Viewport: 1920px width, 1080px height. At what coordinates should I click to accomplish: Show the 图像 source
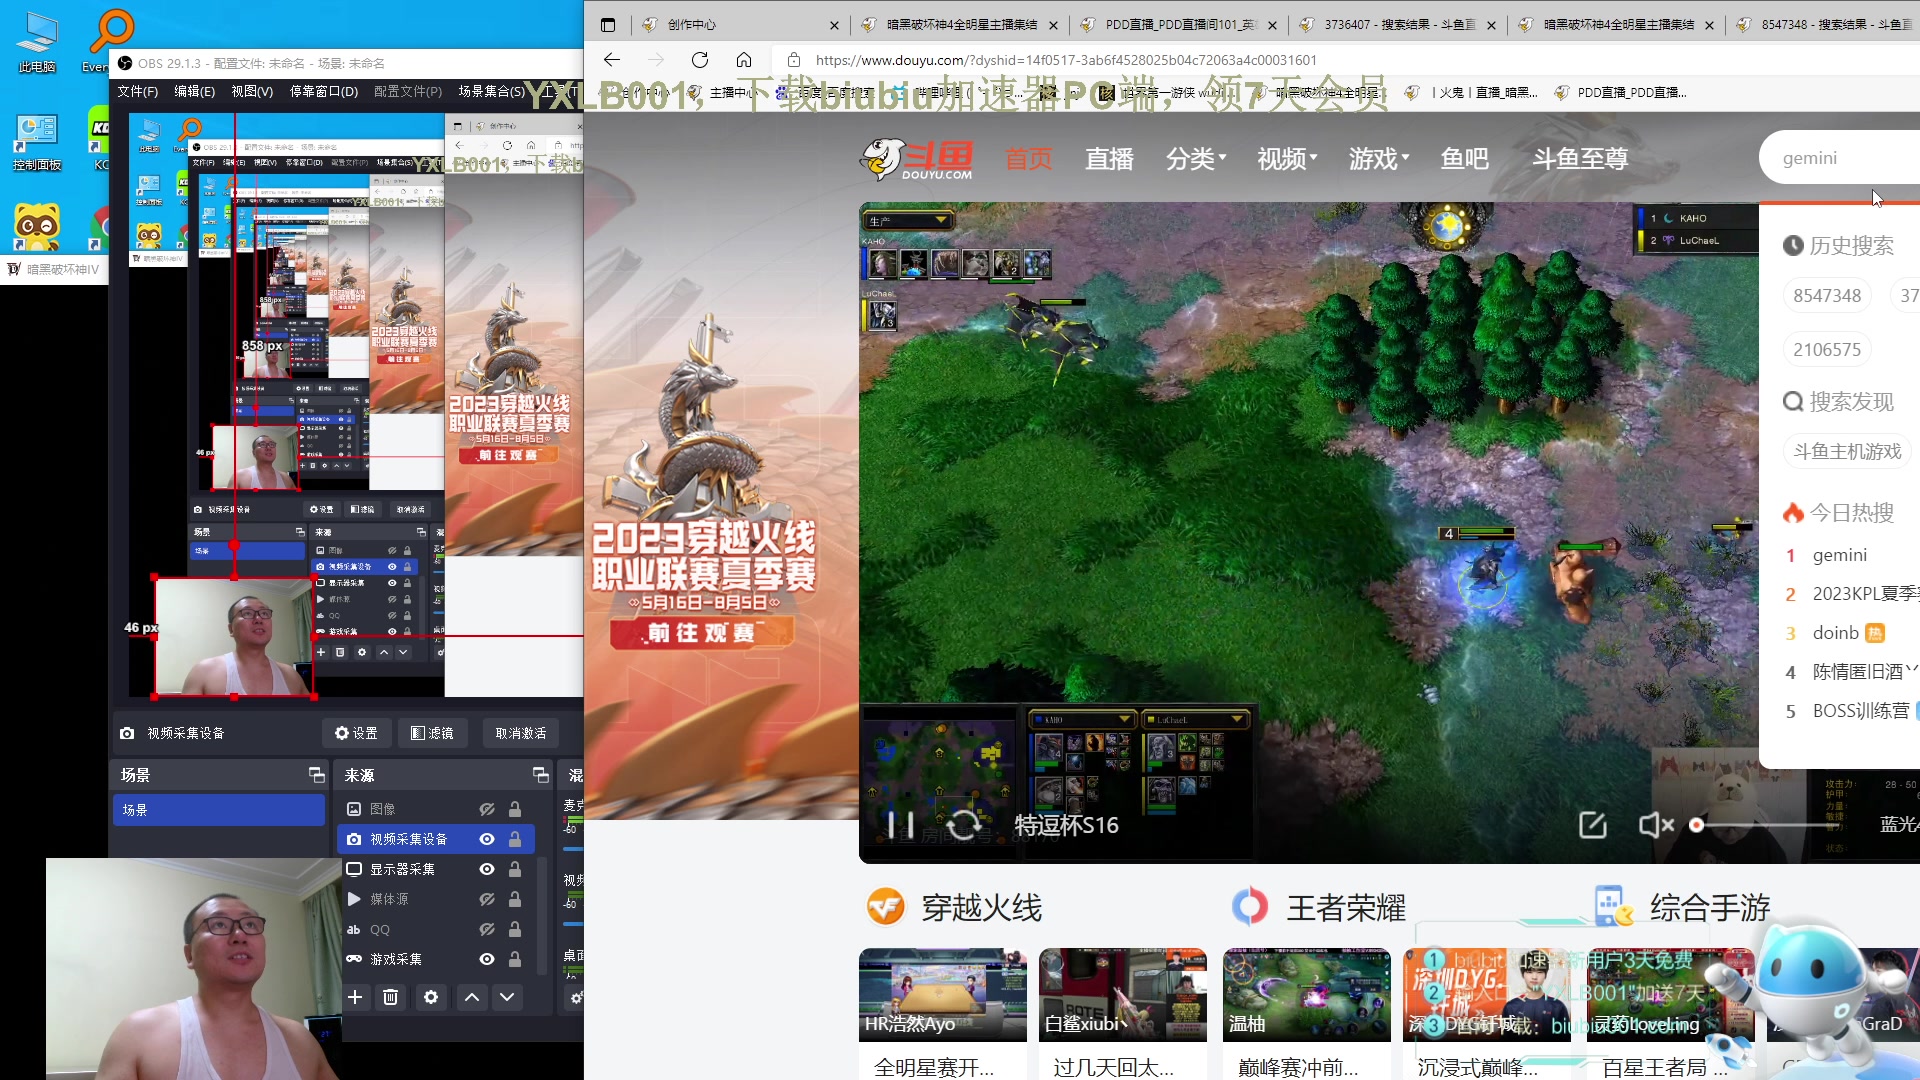click(487, 809)
